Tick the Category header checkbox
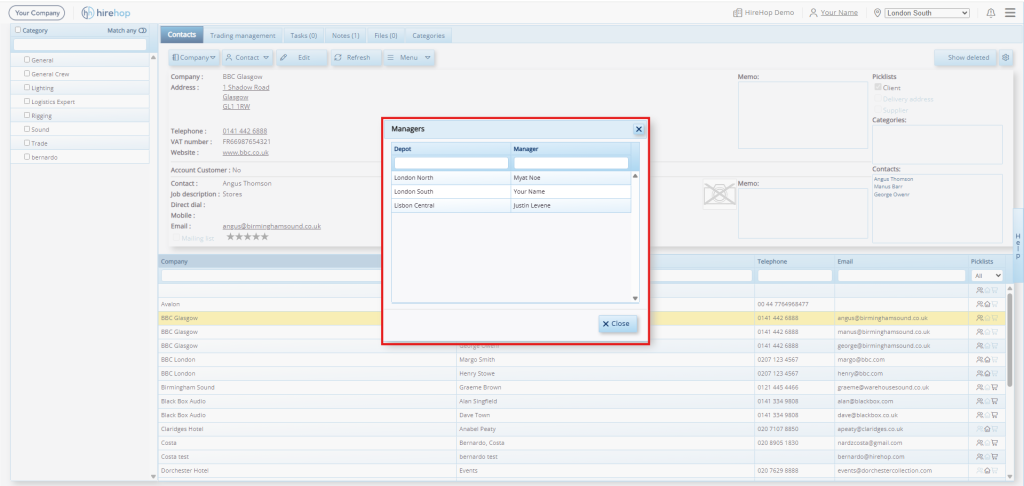The image size is (1024, 486). pyautogui.click(x=18, y=30)
